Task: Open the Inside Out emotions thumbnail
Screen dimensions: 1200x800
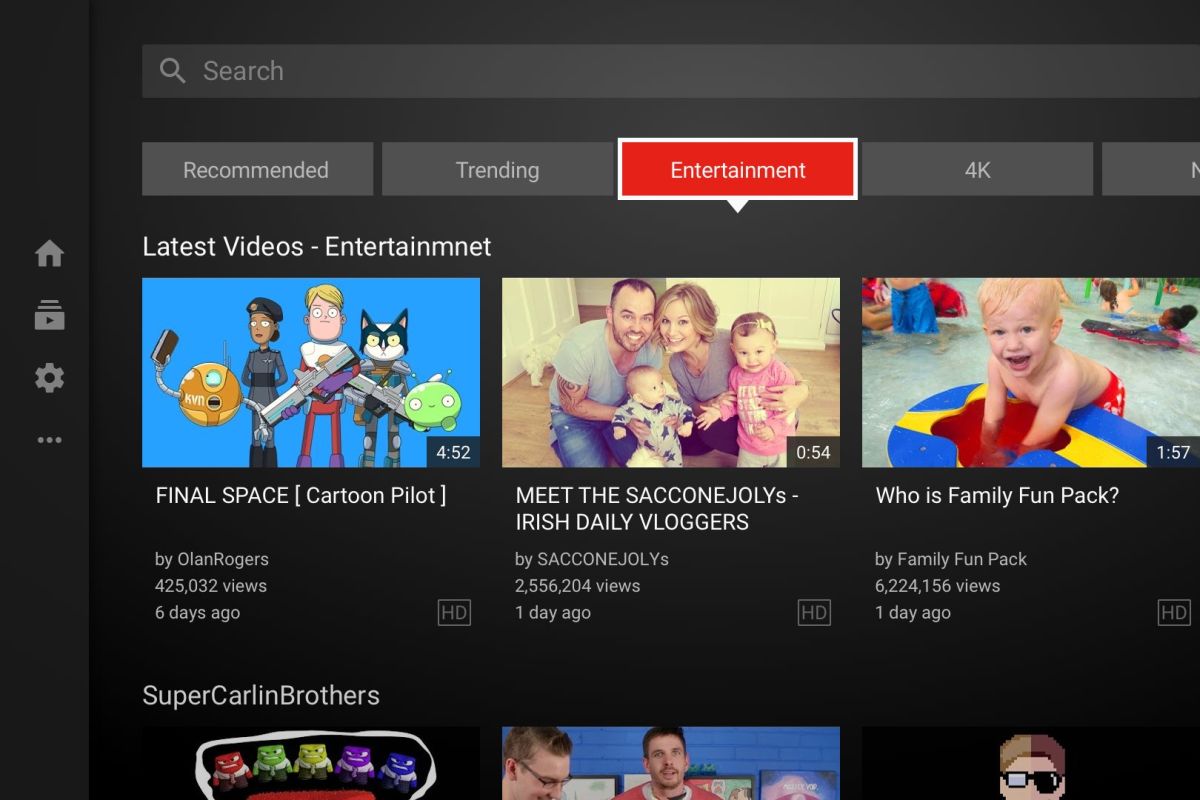Action: (311, 763)
